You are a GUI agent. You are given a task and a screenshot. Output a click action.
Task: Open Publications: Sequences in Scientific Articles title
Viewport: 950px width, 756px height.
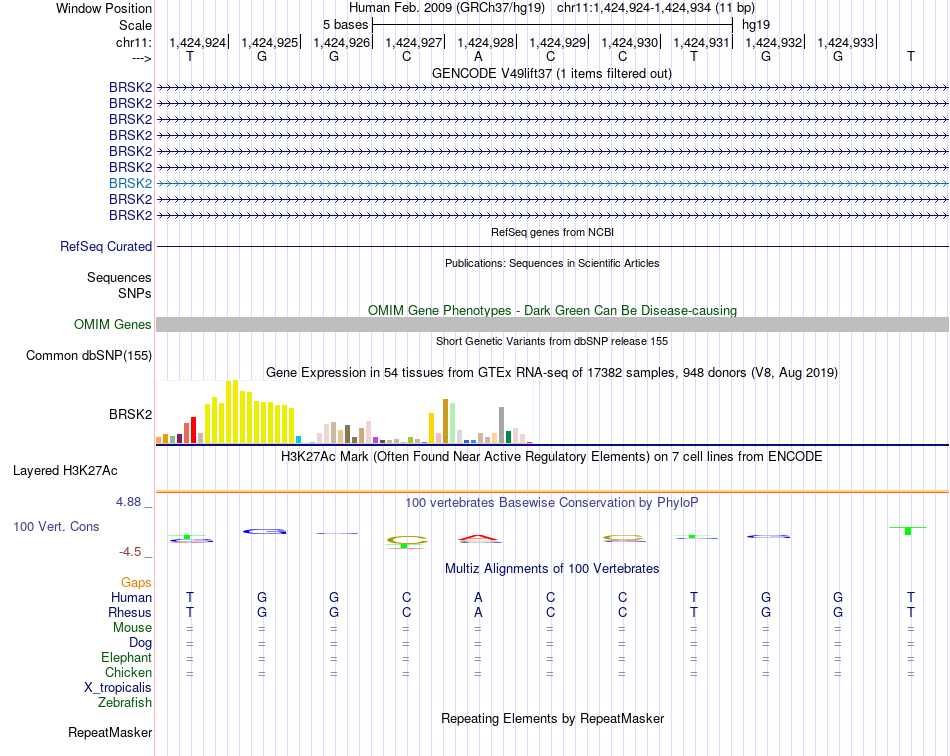pos(552,263)
